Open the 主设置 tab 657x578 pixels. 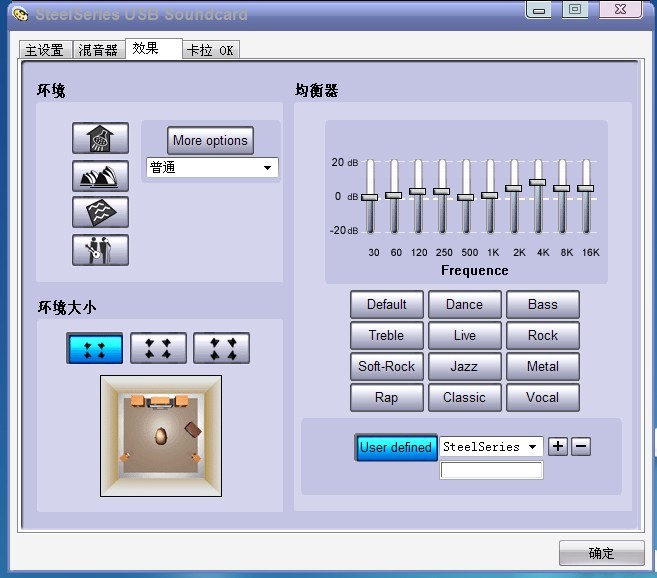(45, 50)
